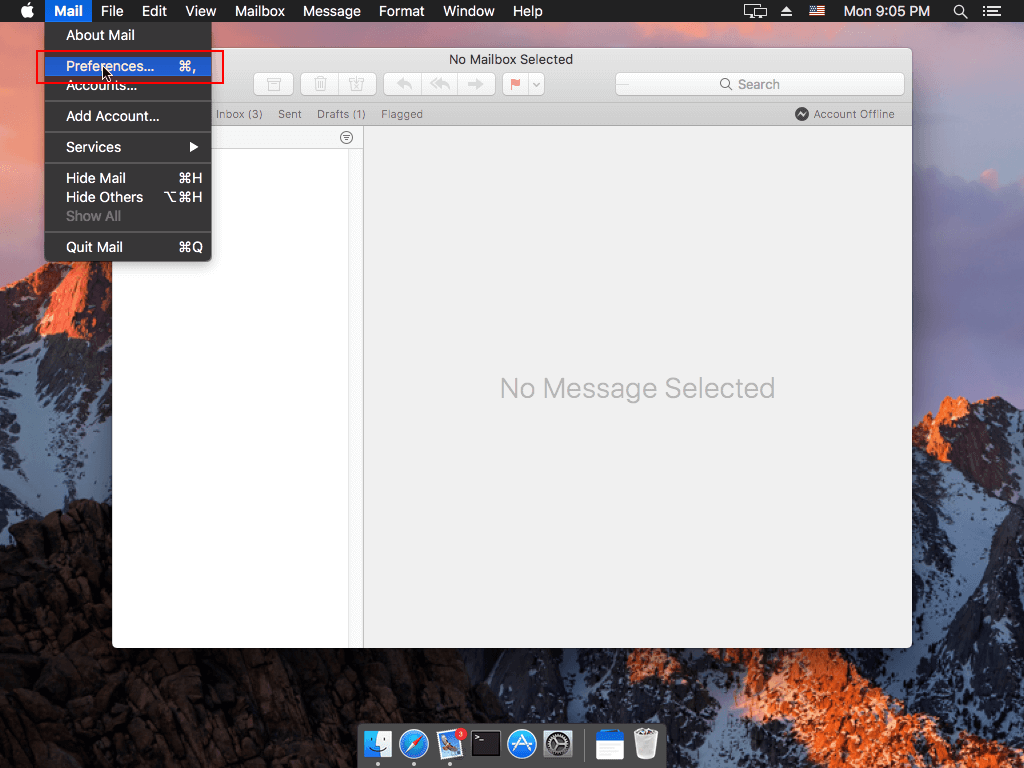This screenshot has width=1024, height=768.
Task: Click the Reply arrow icon in toolbar
Action: coord(403,84)
